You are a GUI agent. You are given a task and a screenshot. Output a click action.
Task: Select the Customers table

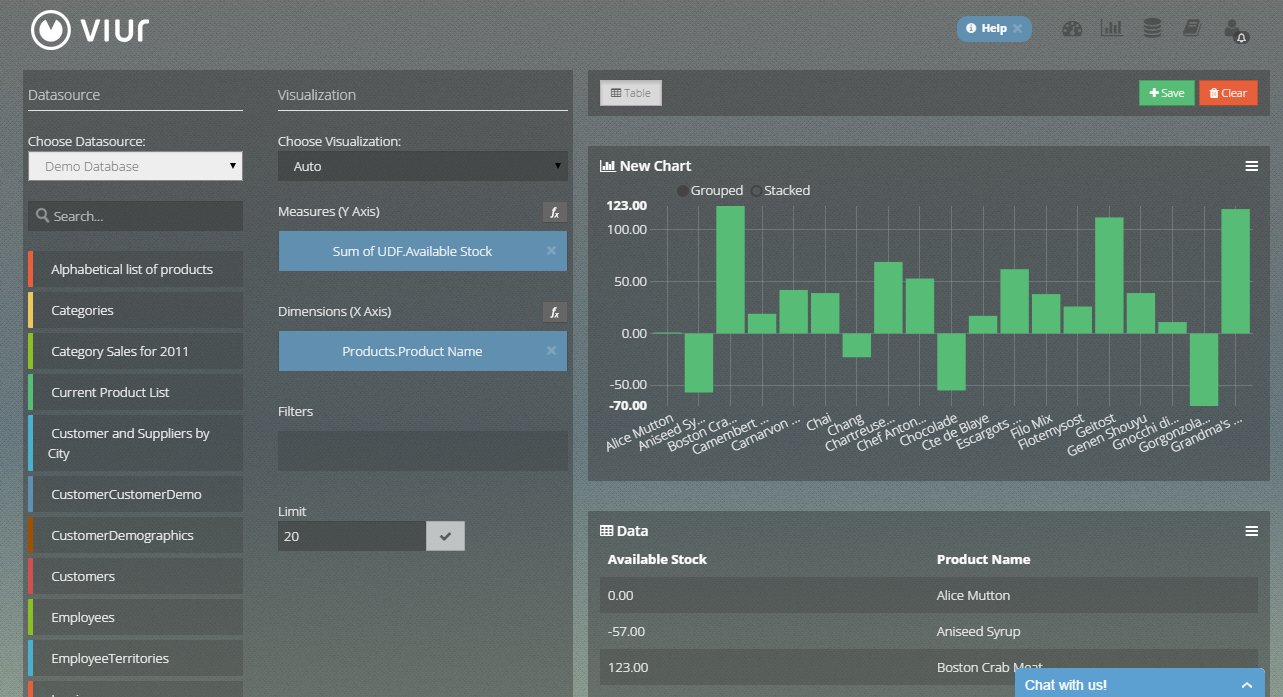[x=135, y=576]
